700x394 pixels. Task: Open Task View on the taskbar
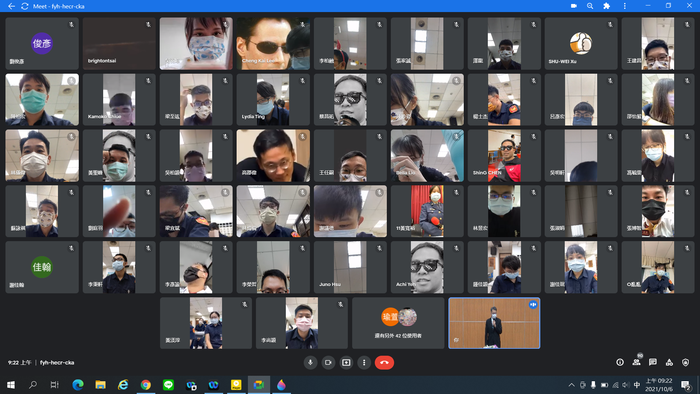[x=54, y=385]
